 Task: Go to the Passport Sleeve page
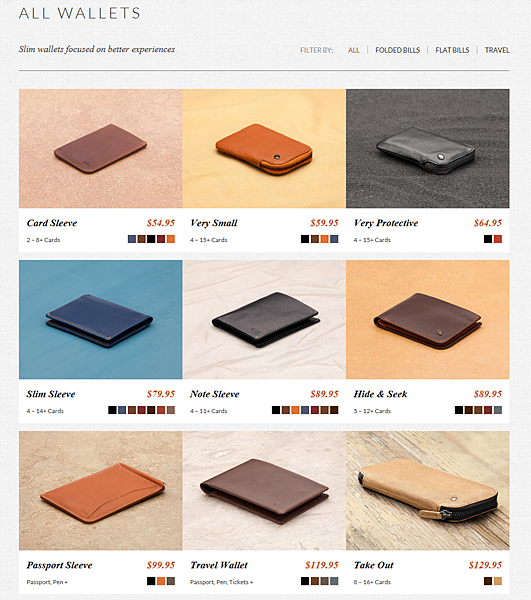pyautogui.click(x=59, y=565)
